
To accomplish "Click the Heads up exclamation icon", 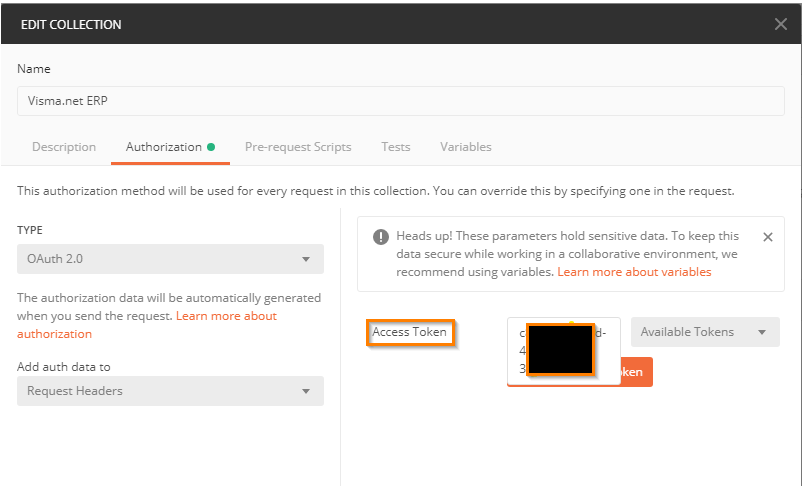I will point(381,237).
